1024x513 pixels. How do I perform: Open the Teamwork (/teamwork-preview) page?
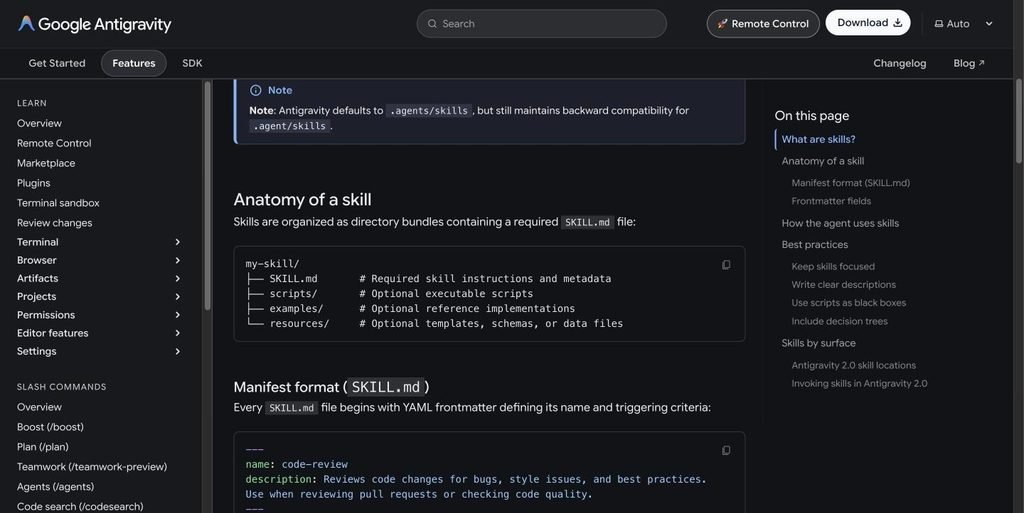92,467
